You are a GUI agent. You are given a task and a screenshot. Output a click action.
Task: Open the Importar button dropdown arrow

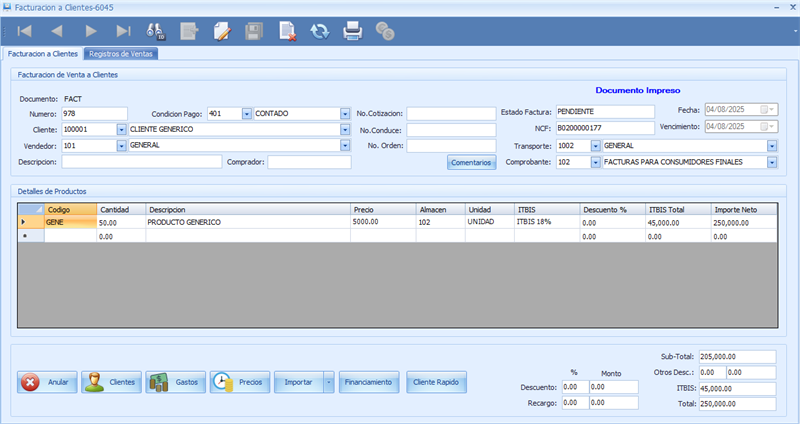pyautogui.click(x=329, y=382)
